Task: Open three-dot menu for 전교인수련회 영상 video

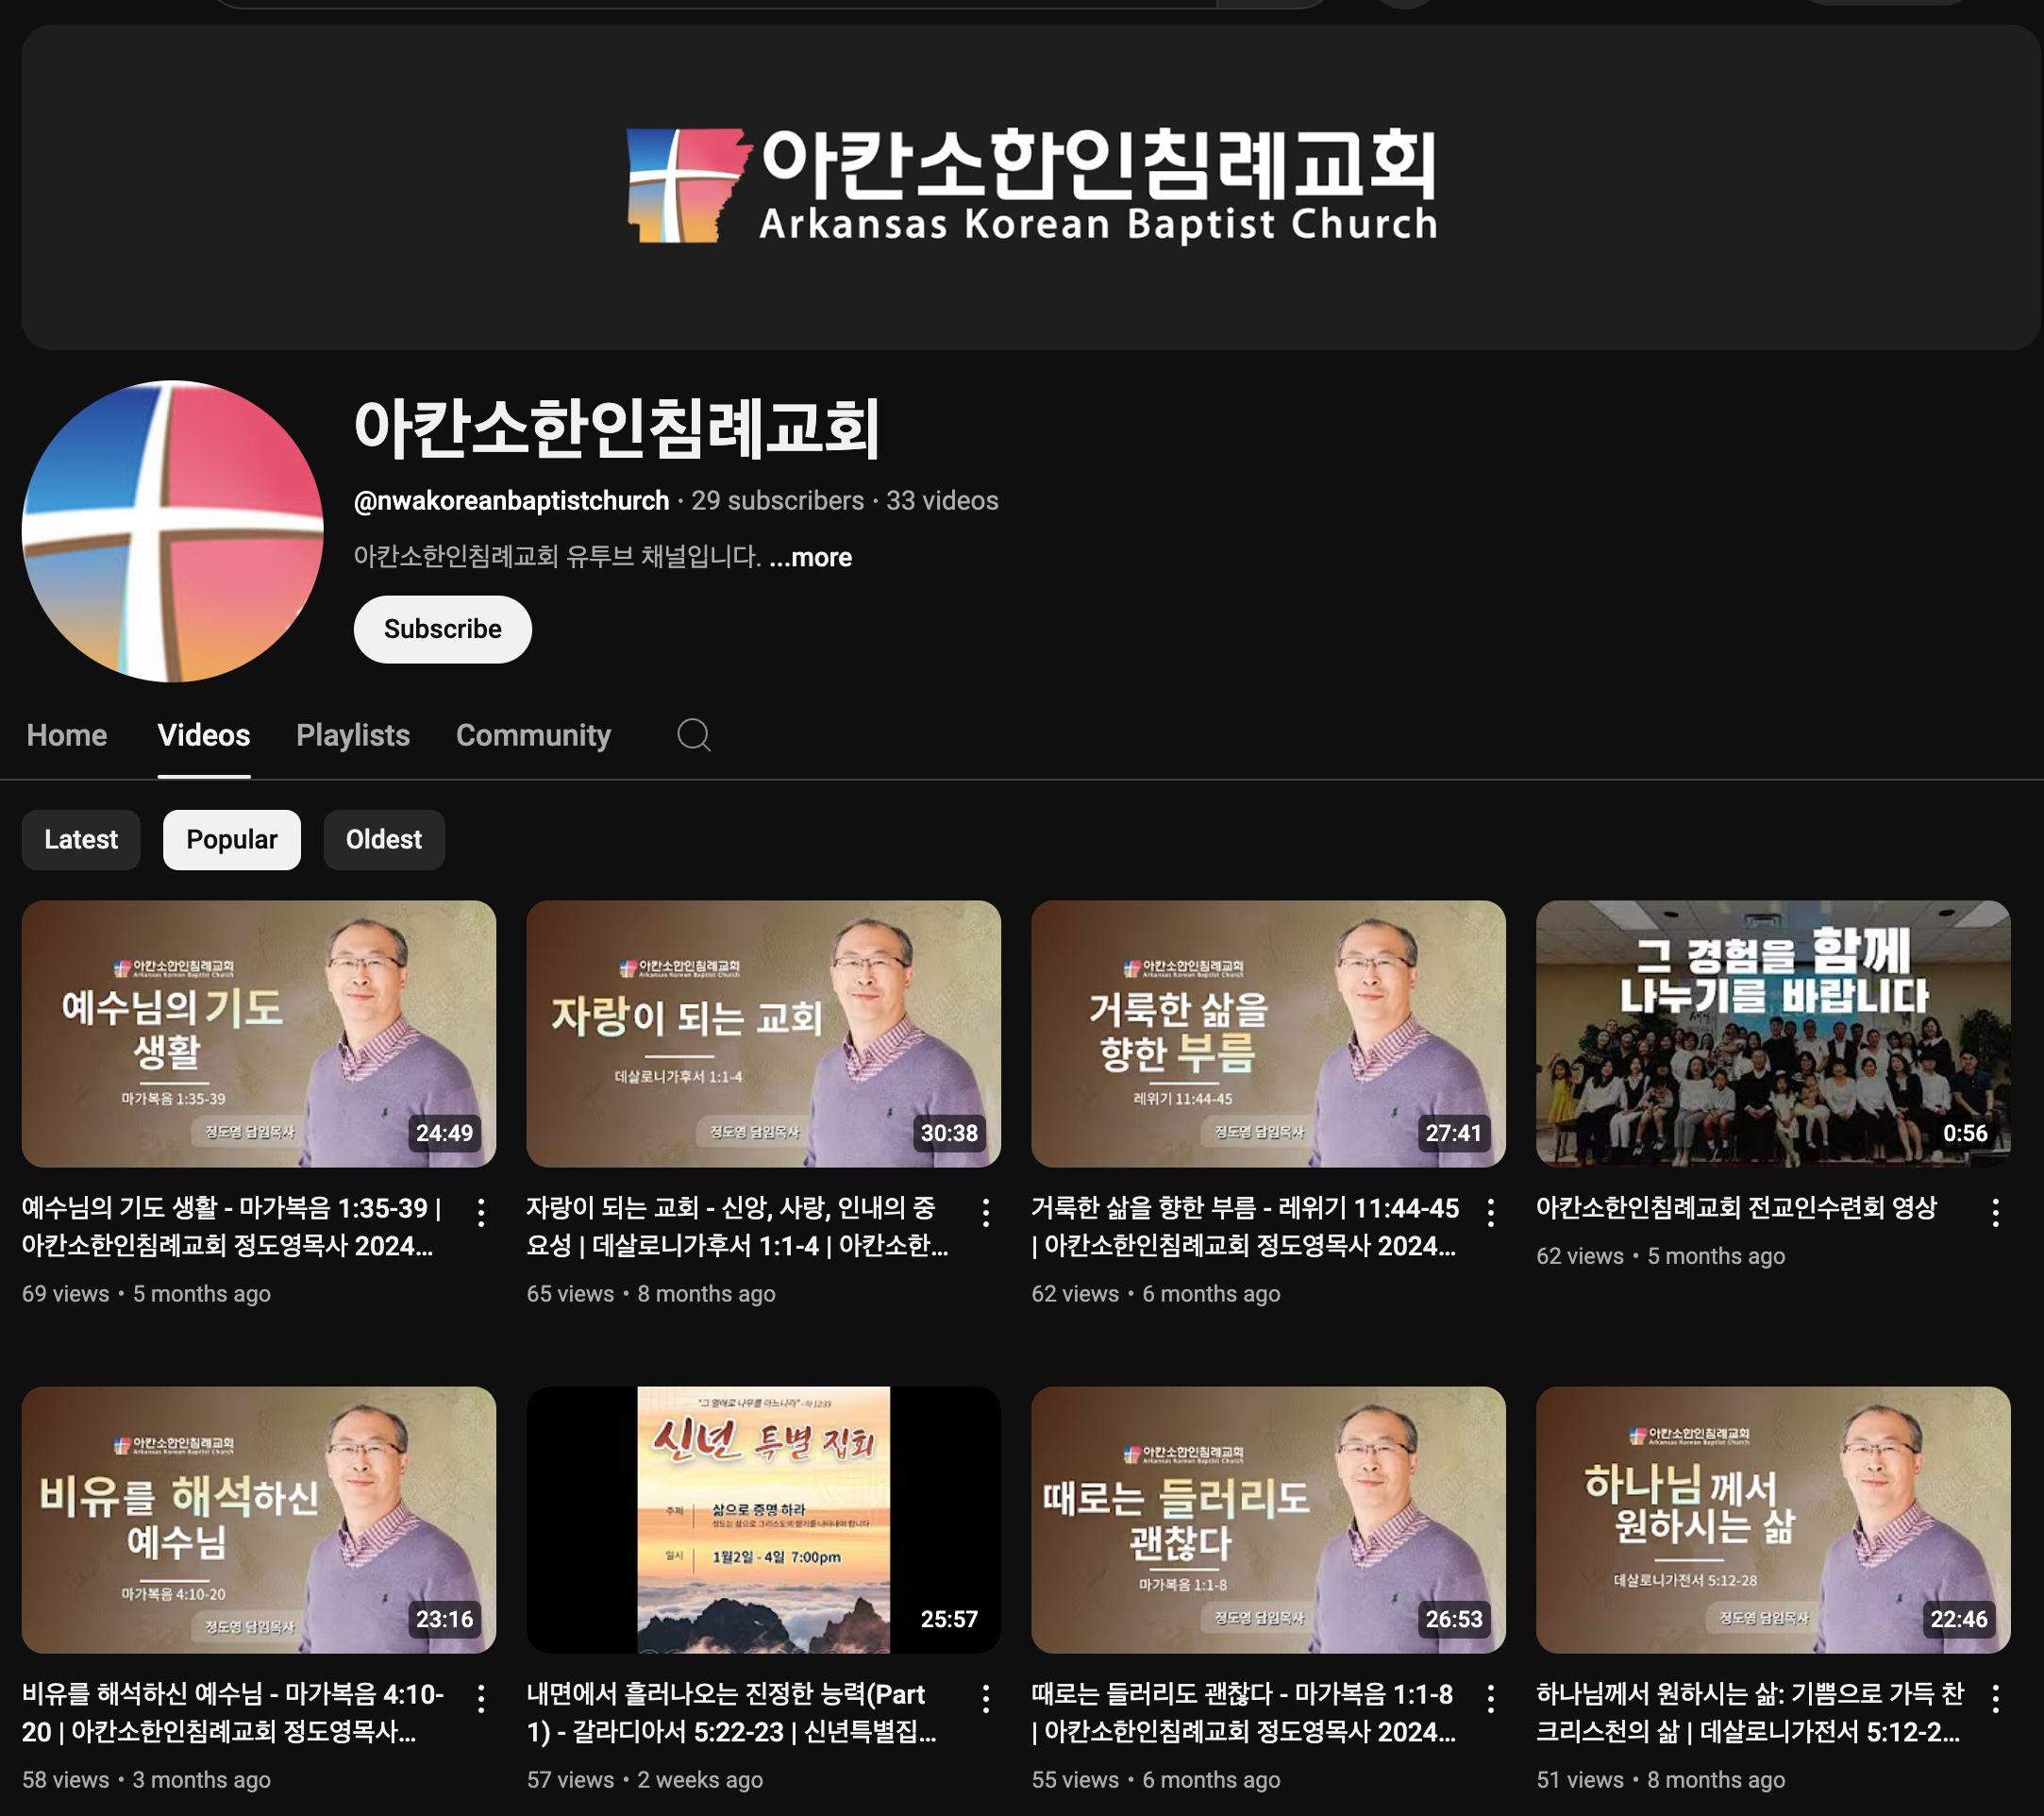Action: point(1995,1212)
